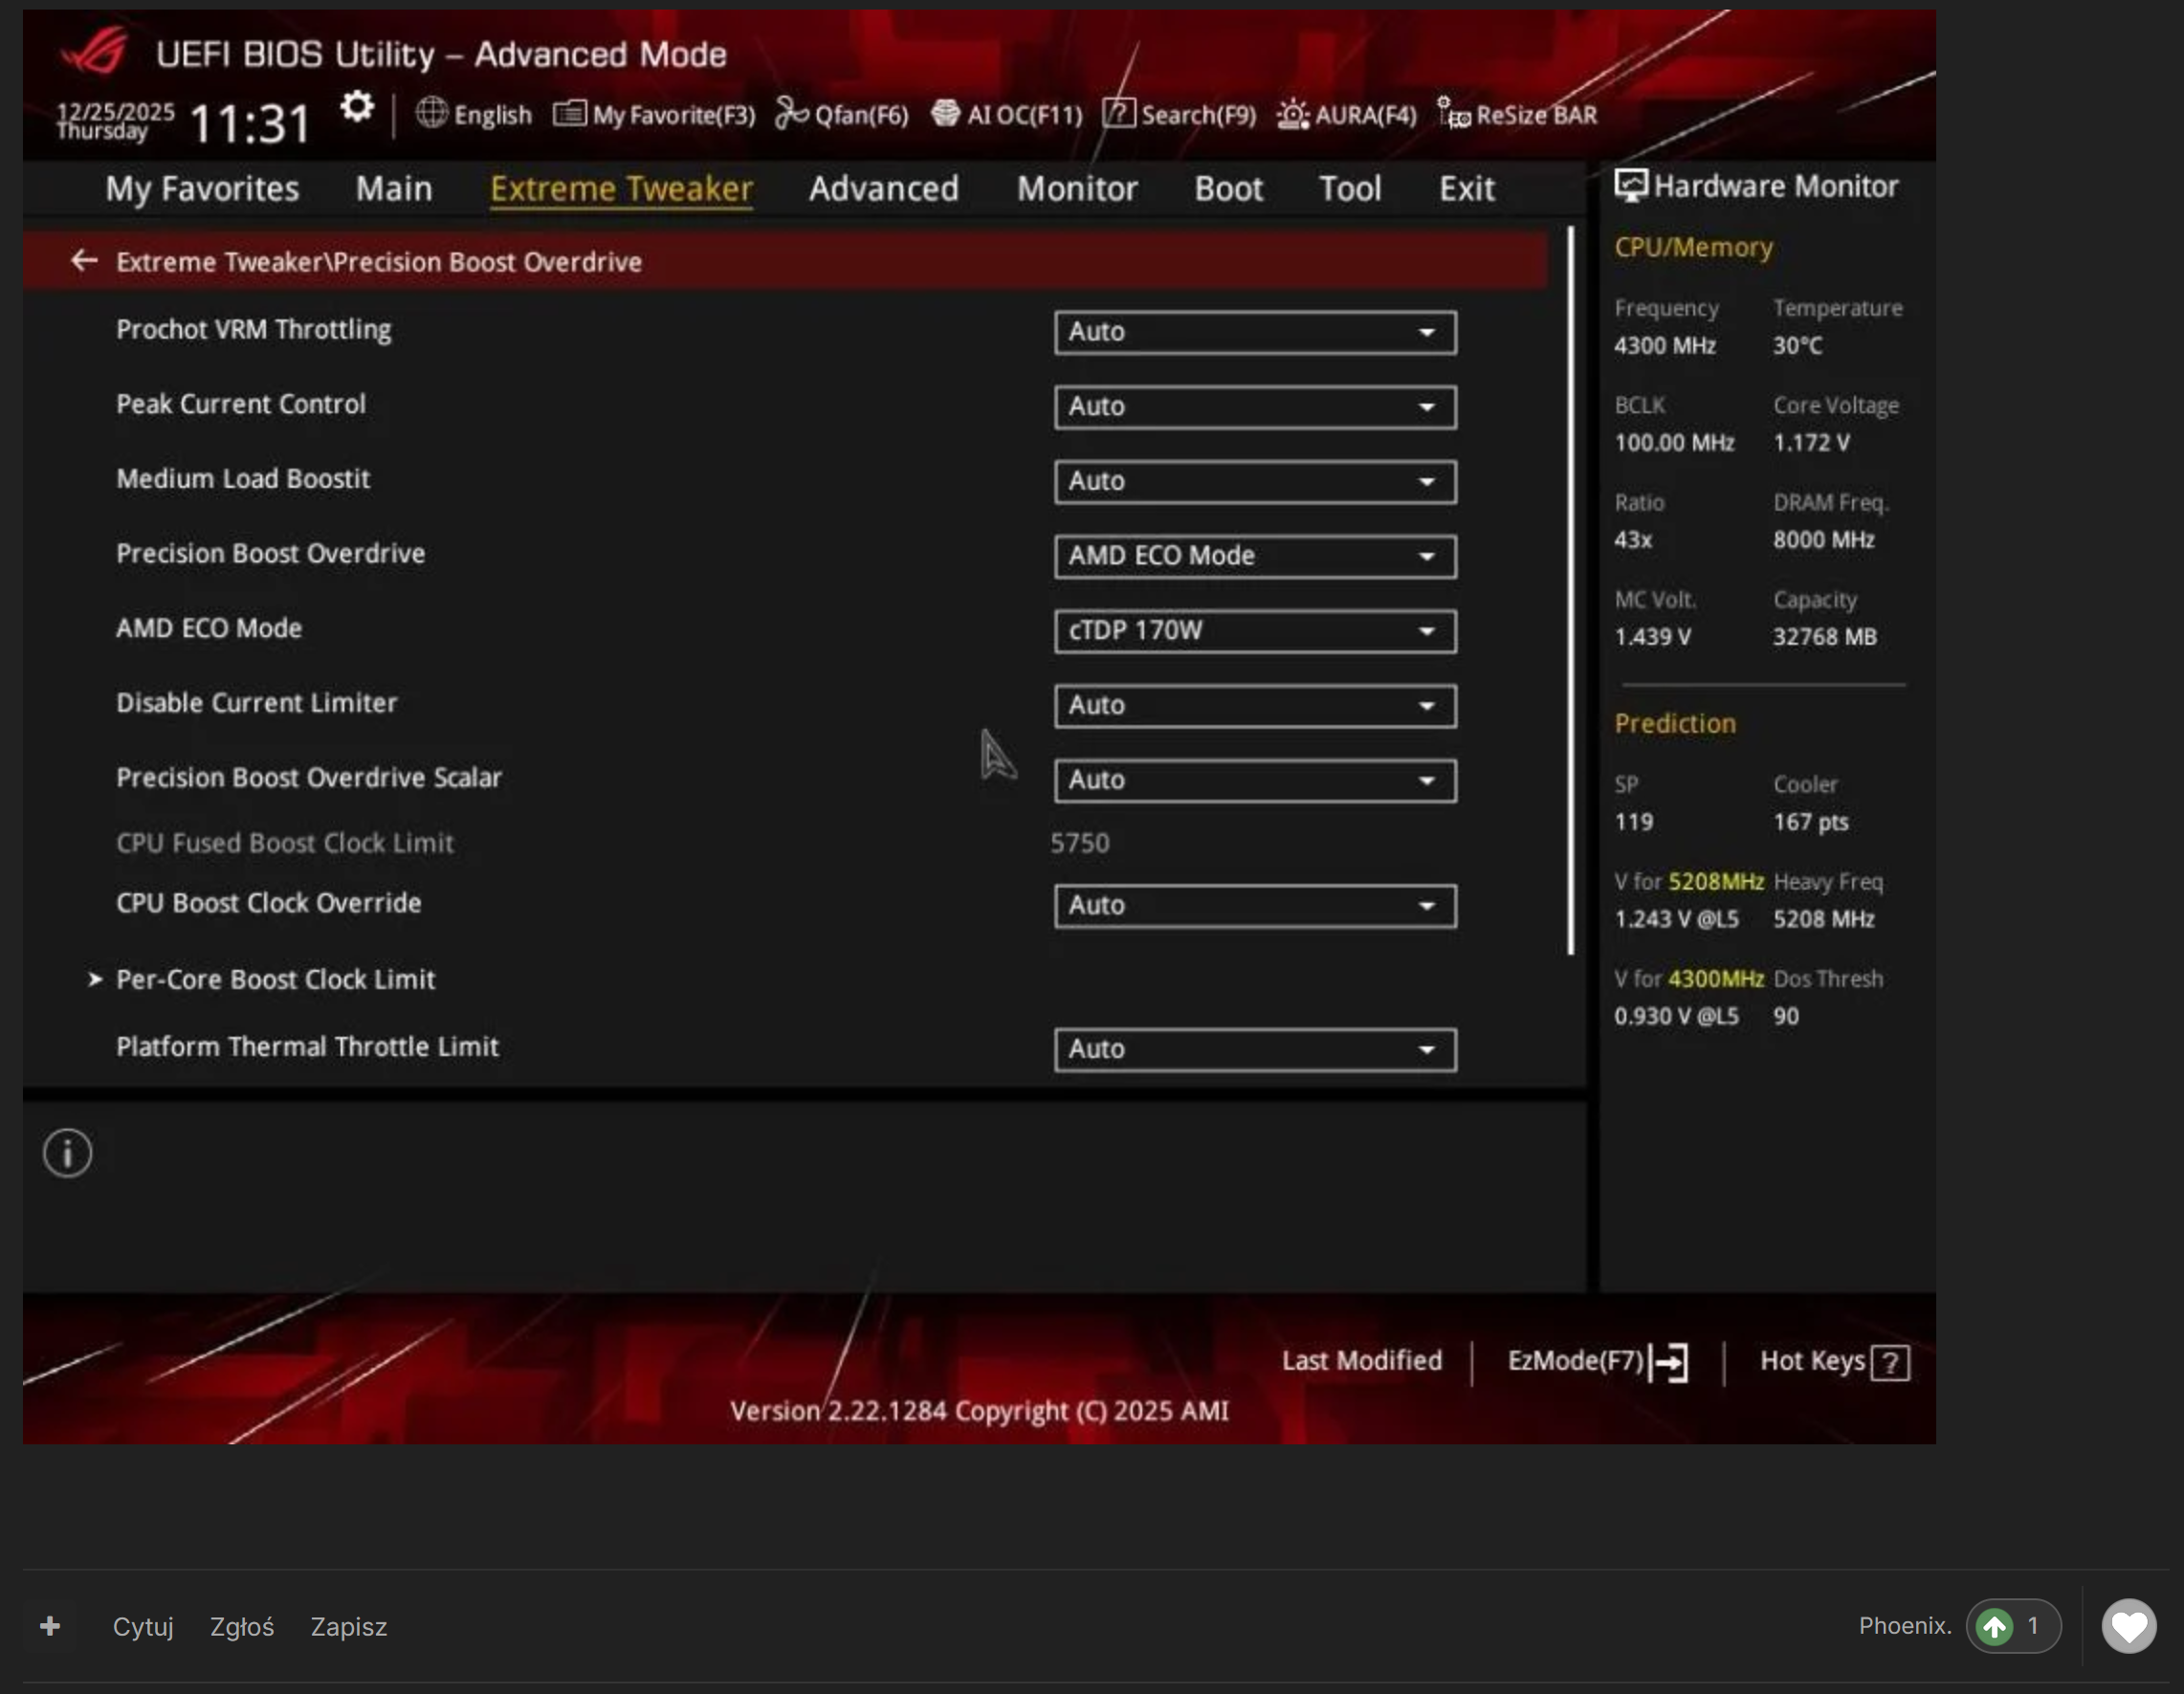Click the heart reaction icon below the image
This screenshot has height=1694, width=2184.
click(2128, 1626)
